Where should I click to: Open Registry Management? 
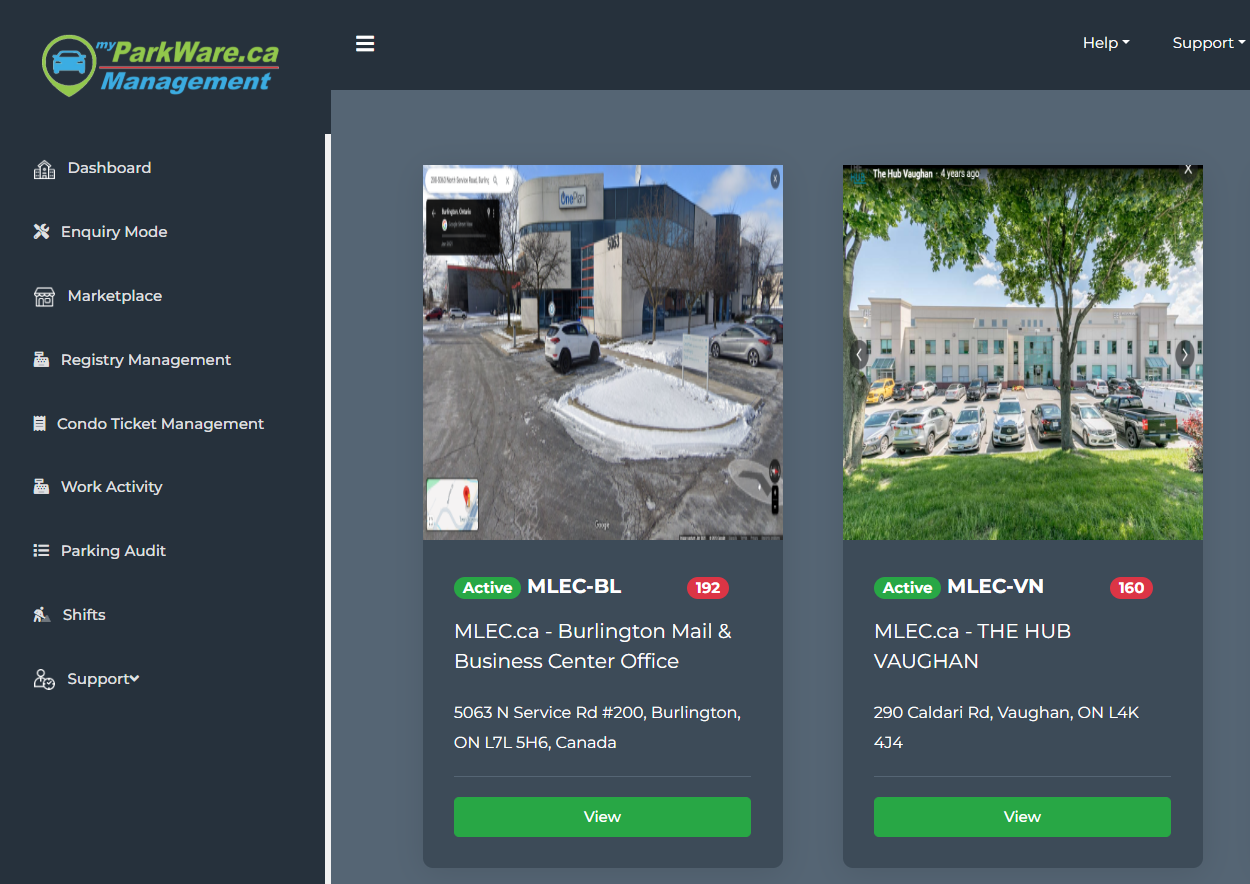click(146, 360)
